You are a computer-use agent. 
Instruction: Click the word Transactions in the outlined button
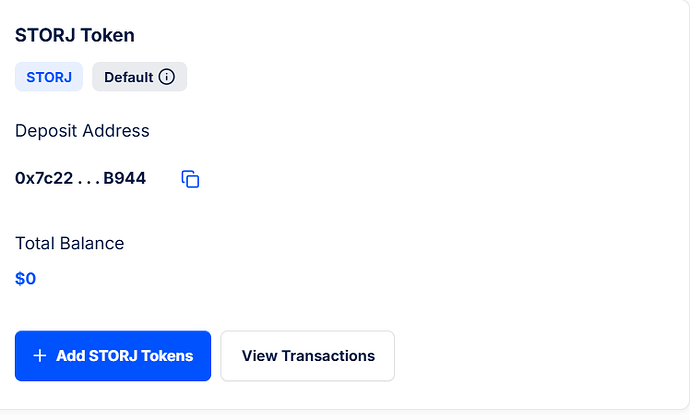point(328,356)
